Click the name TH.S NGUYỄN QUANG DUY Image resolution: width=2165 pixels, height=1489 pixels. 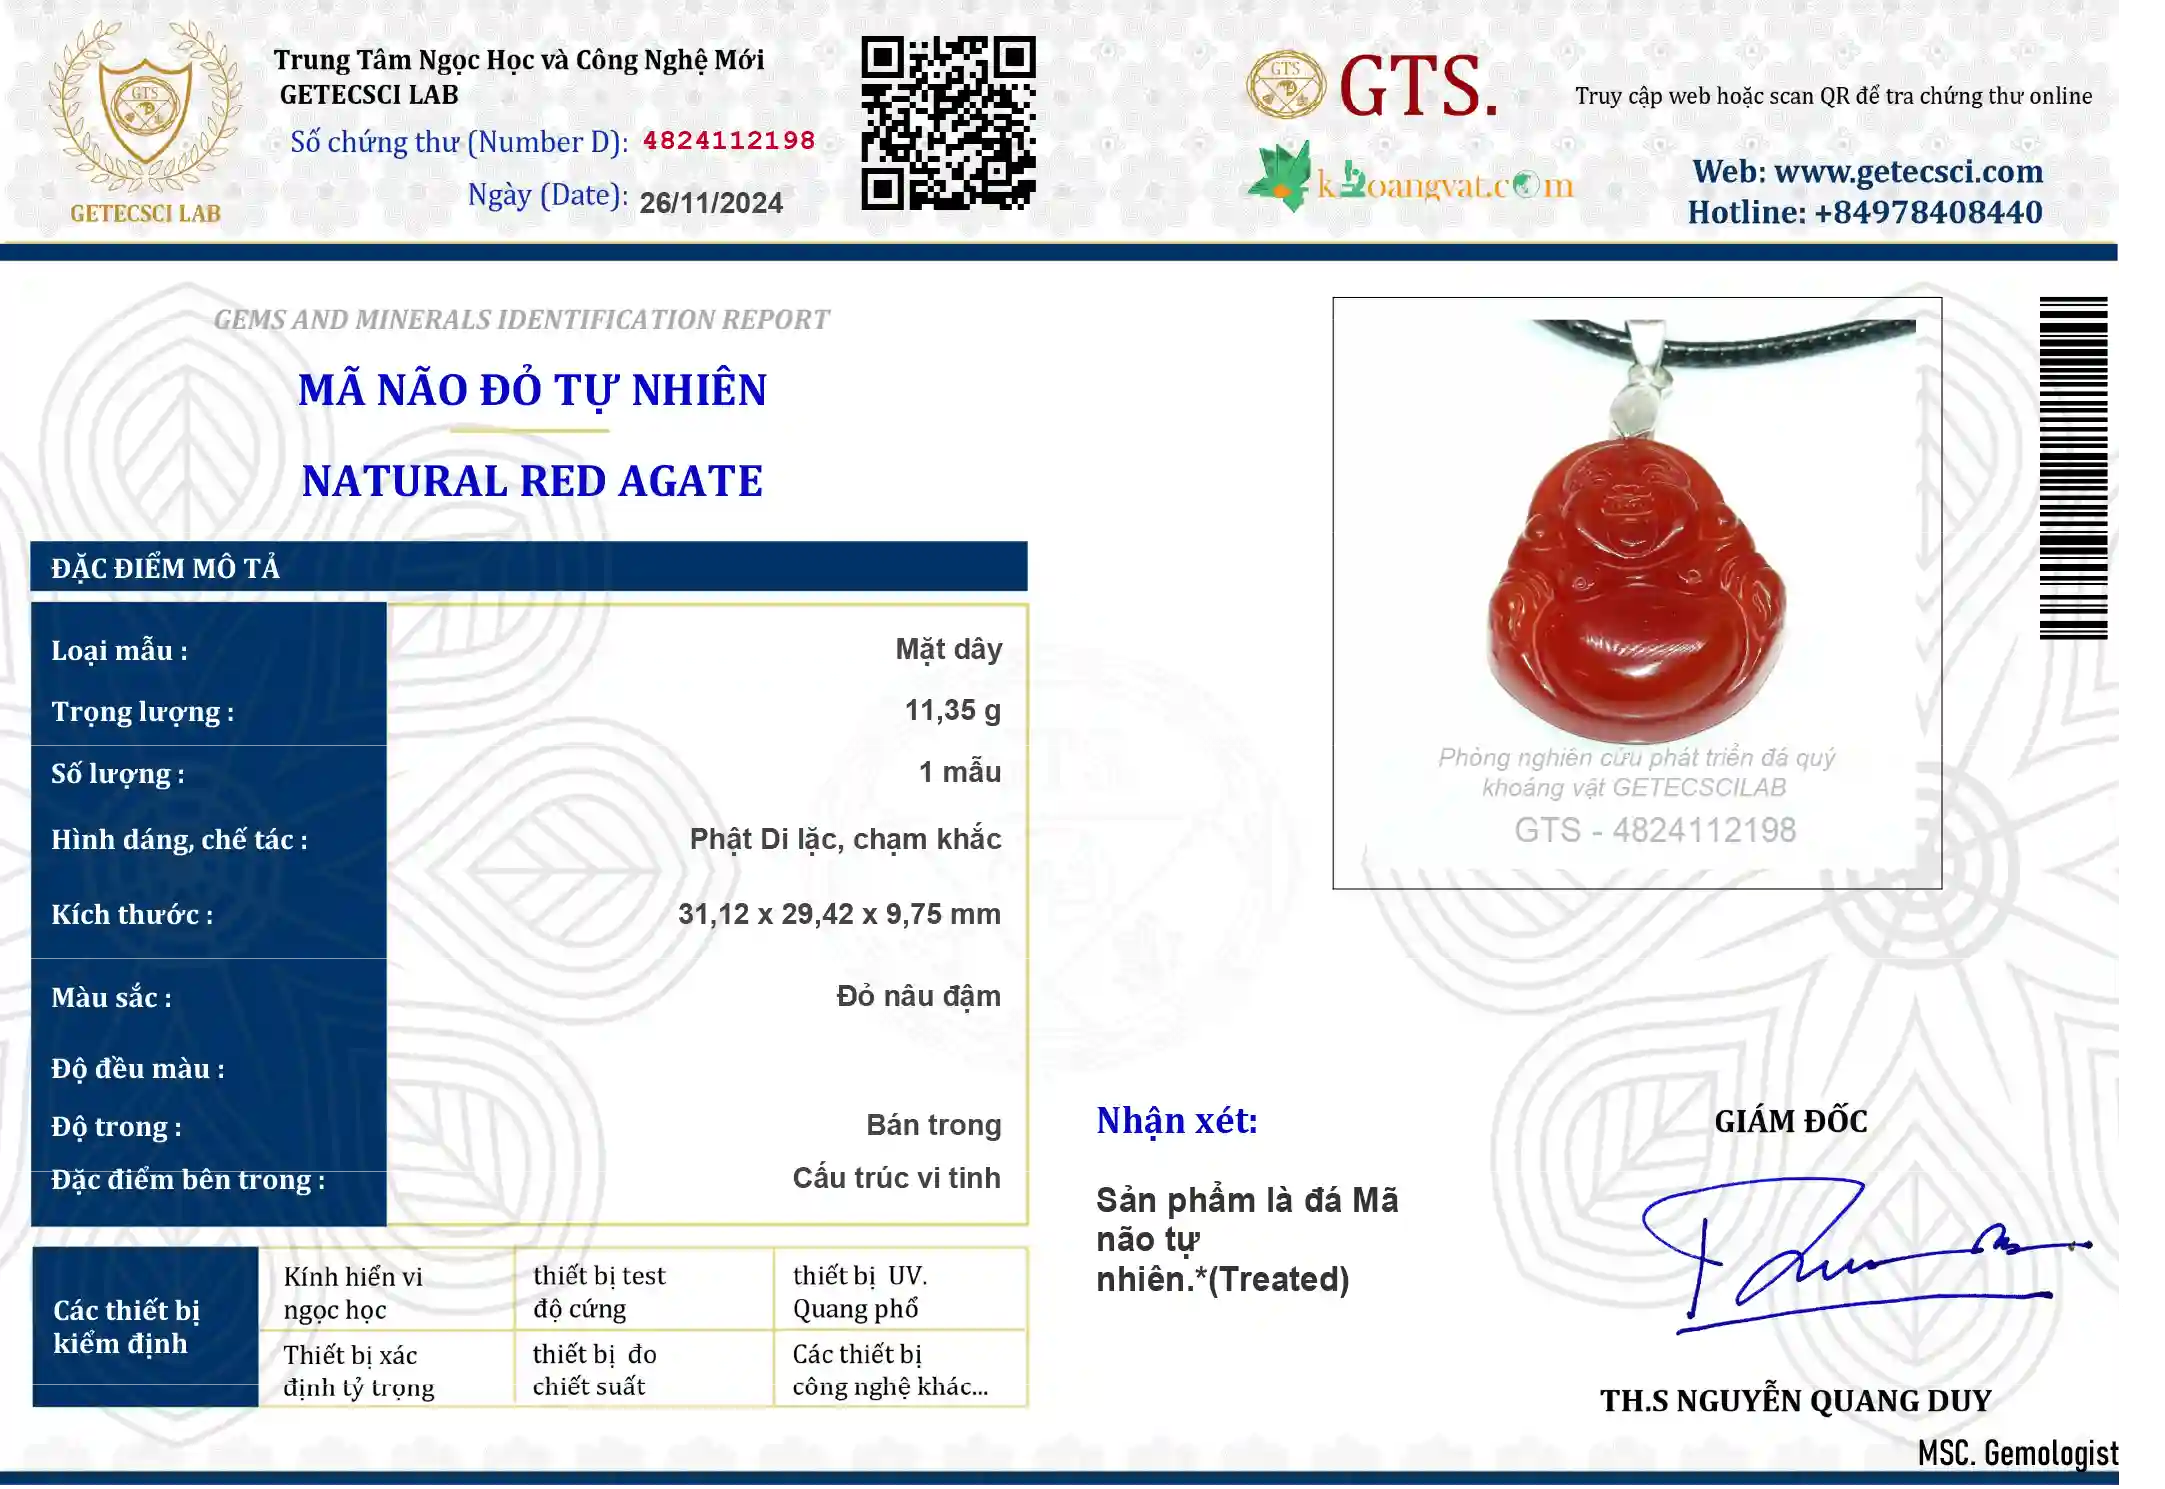(1796, 1401)
